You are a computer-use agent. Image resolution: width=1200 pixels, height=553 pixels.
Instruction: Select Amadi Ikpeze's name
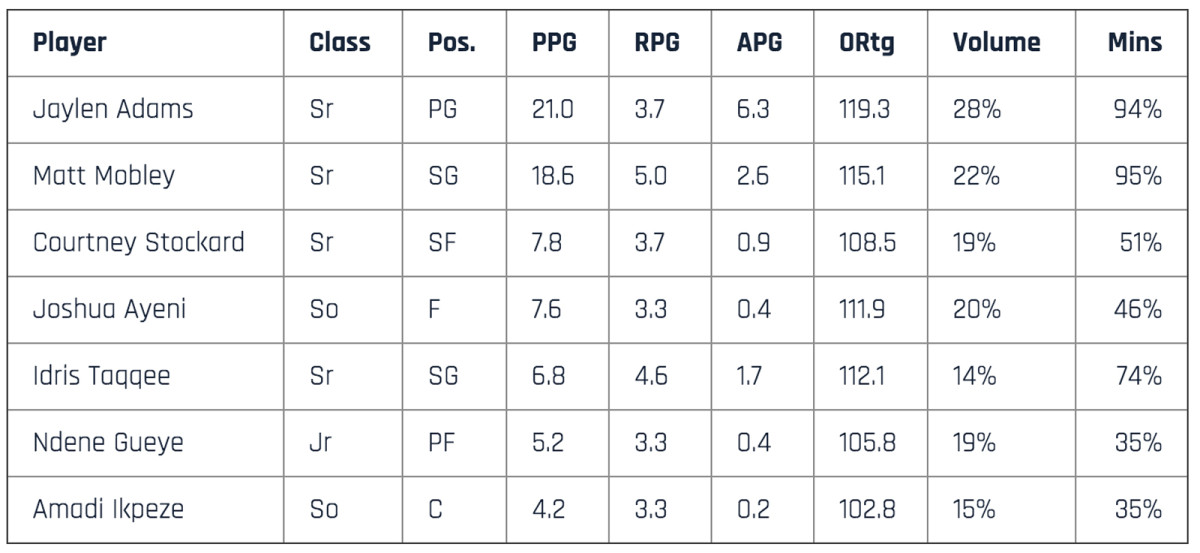[x=108, y=509]
